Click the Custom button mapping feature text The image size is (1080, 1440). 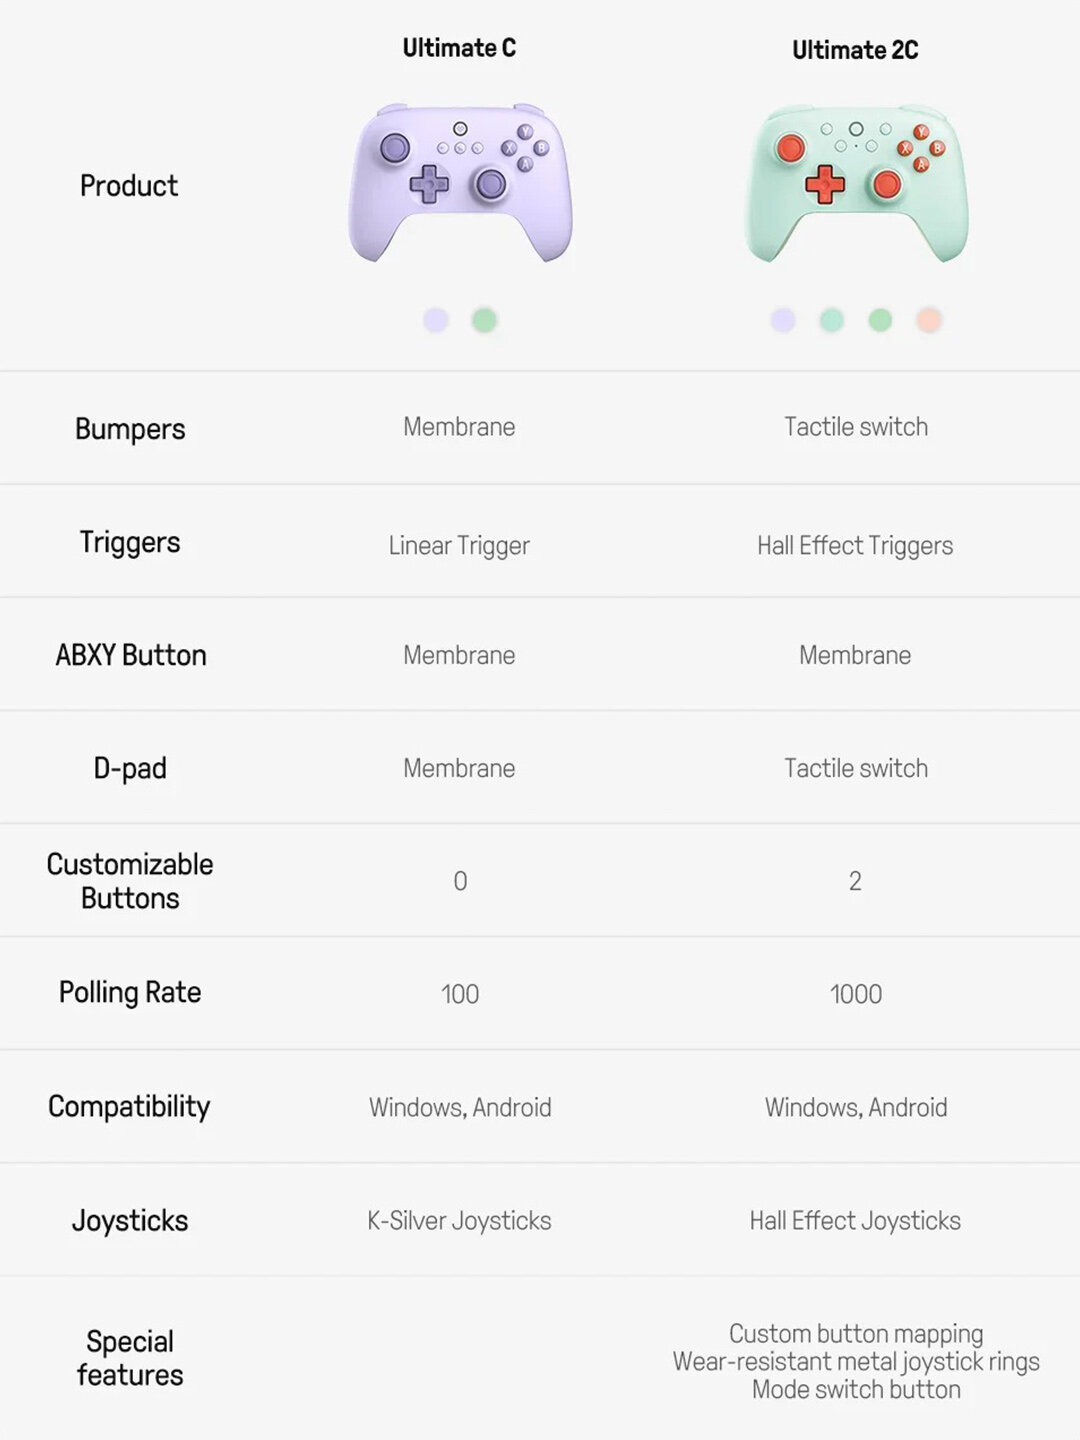pos(856,1334)
